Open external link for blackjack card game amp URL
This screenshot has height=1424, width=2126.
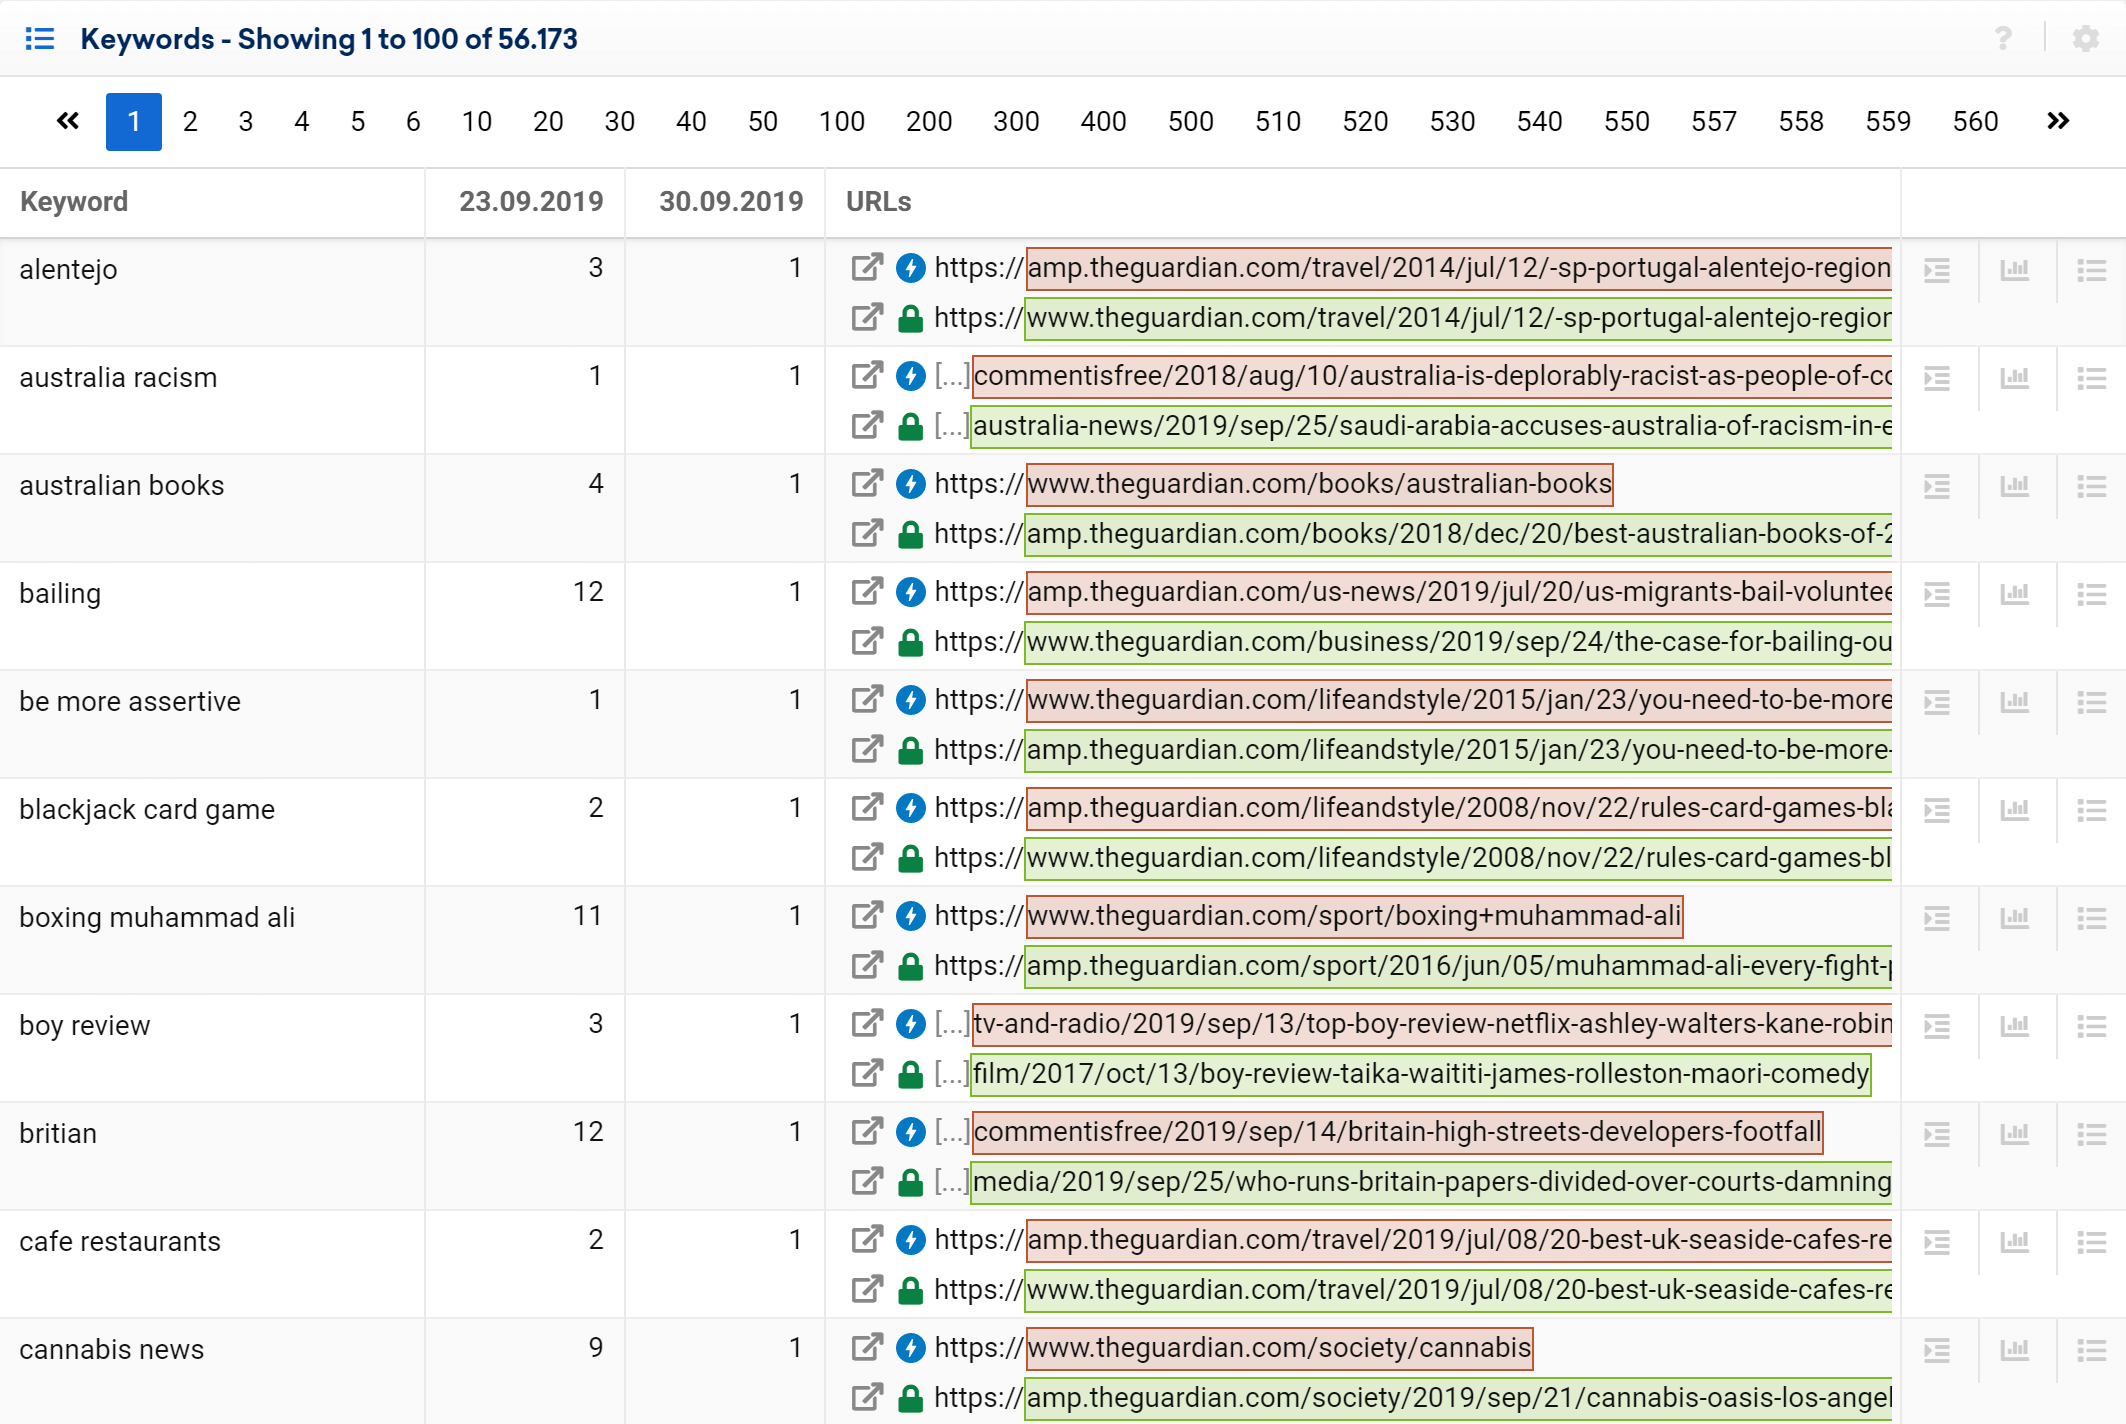(867, 808)
